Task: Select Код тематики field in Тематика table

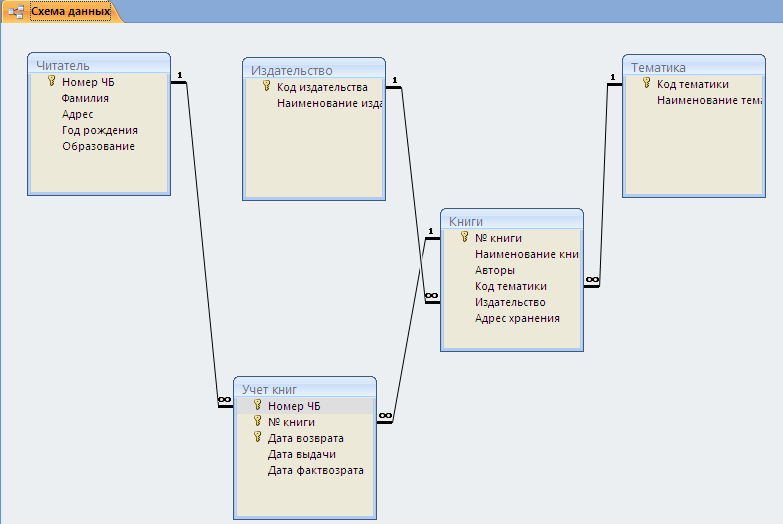Action: 694,84
